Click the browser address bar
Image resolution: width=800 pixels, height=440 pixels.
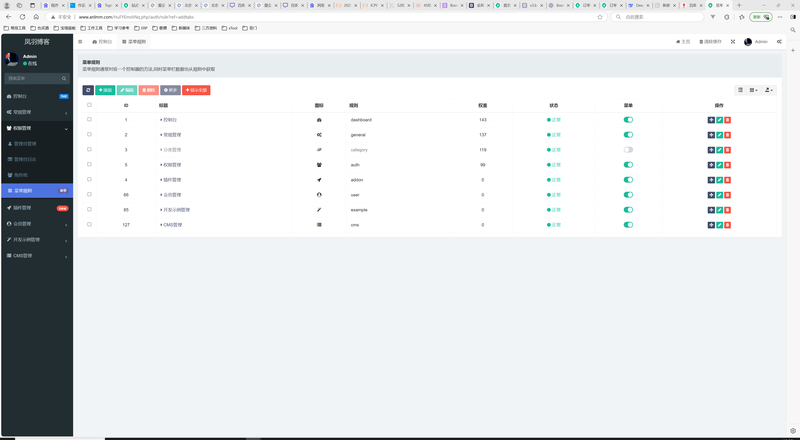point(327,17)
